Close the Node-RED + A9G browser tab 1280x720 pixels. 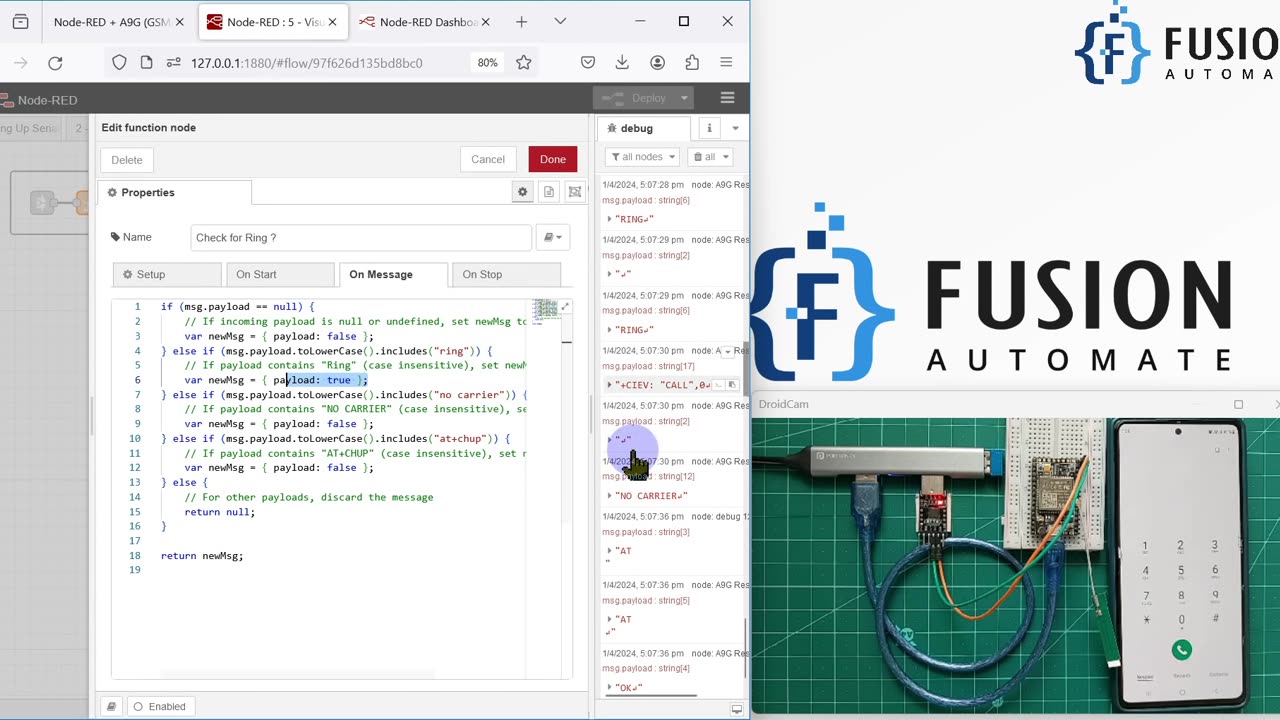point(180,22)
